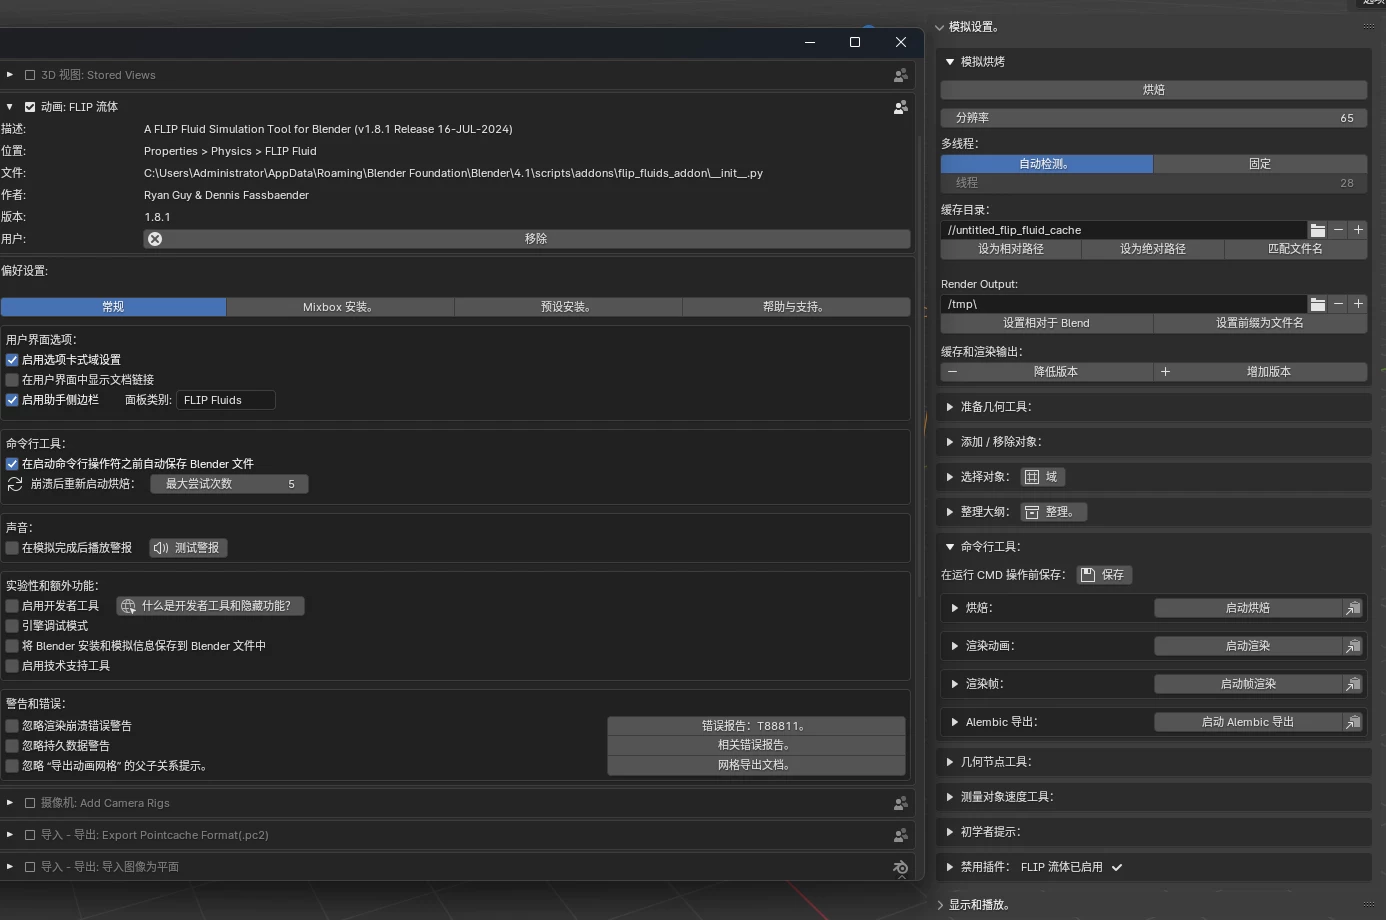Switch to the Mixbox 安装 tab
The height and width of the screenshot is (920, 1386).
pos(340,307)
